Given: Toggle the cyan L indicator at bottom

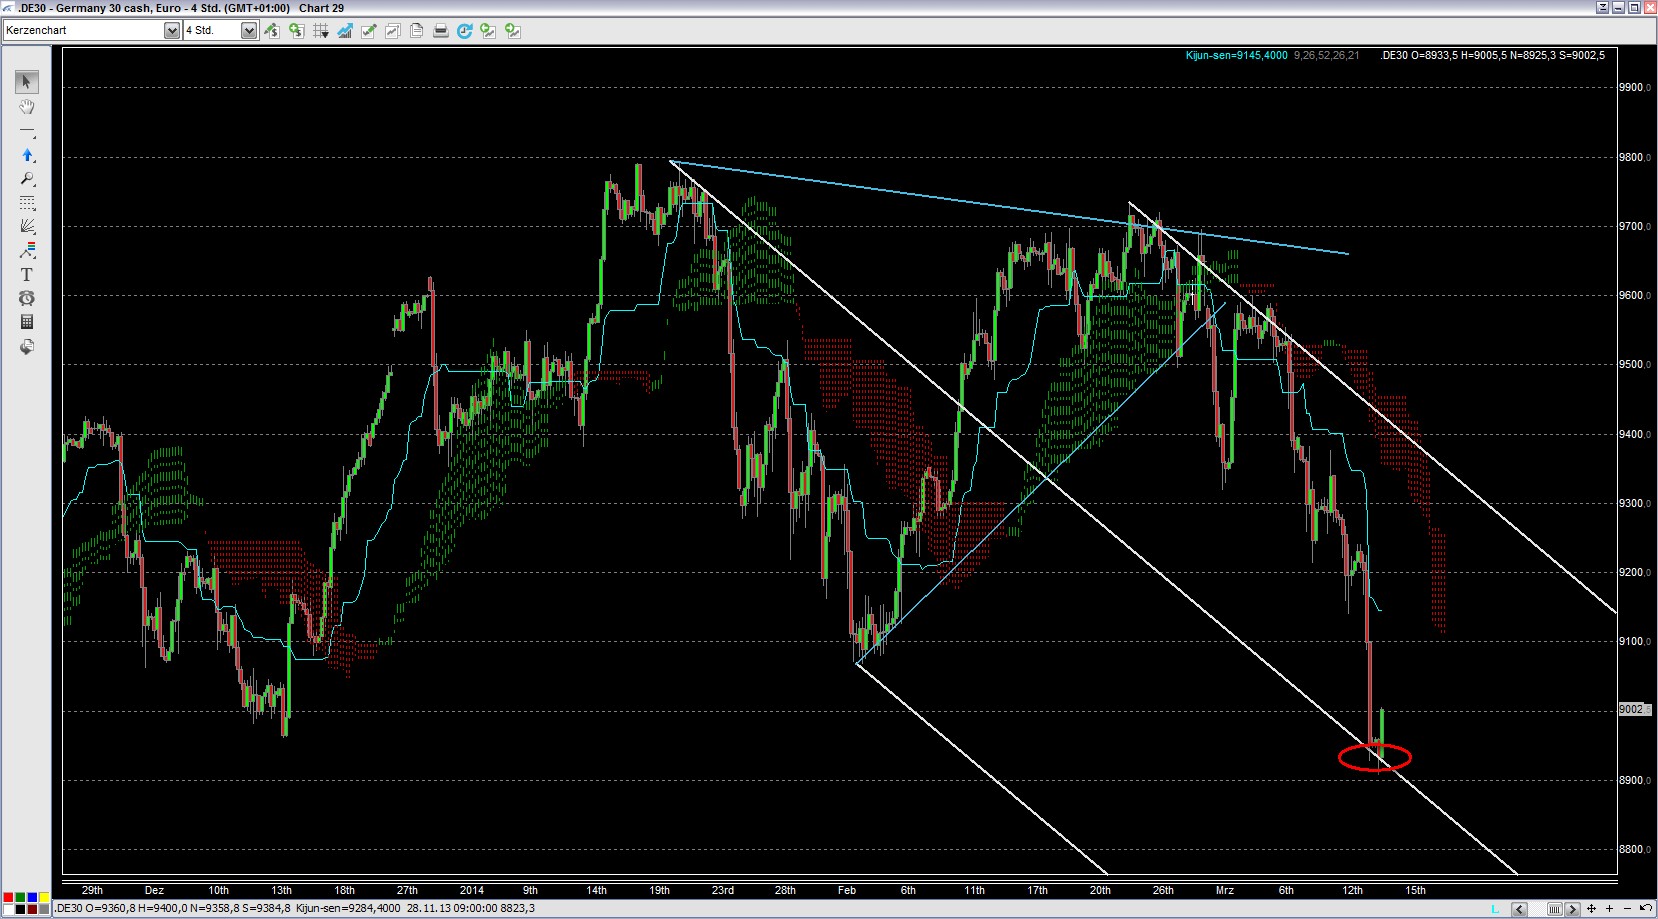Looking at the screenshot, I should point(1495,909).
